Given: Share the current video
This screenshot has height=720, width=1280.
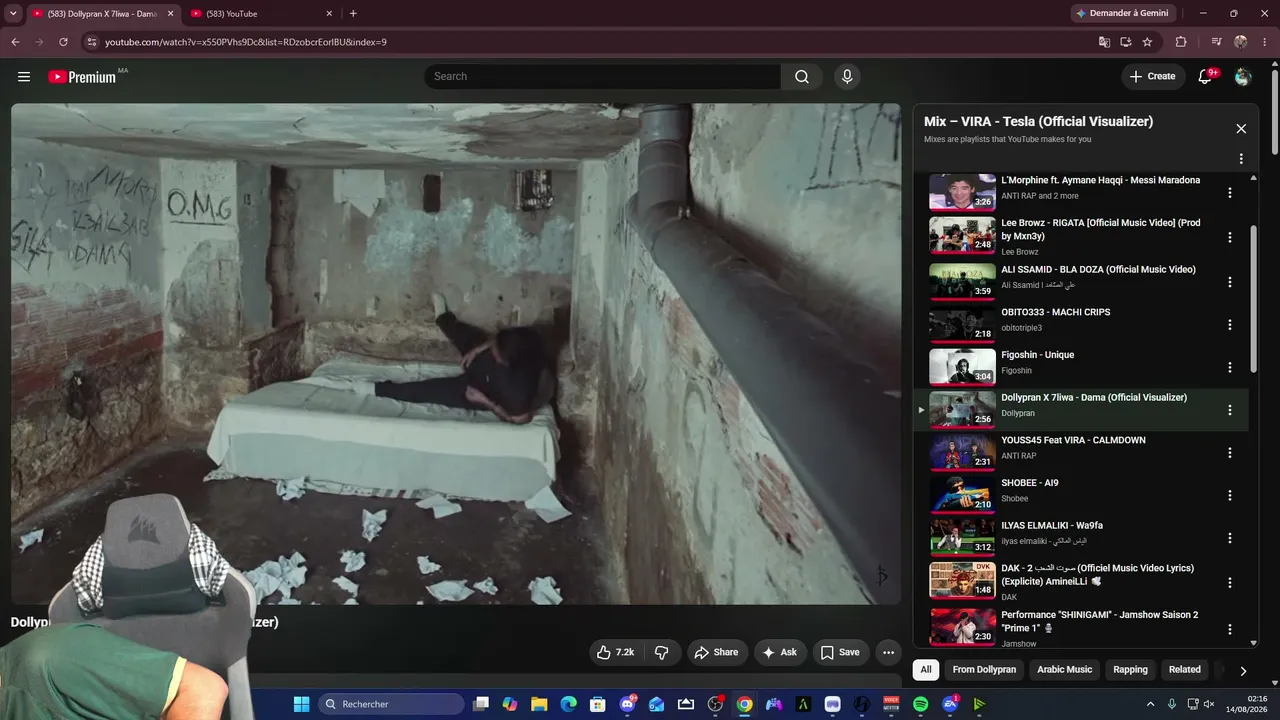Looking at the screenshot, I should pos(716,652).
